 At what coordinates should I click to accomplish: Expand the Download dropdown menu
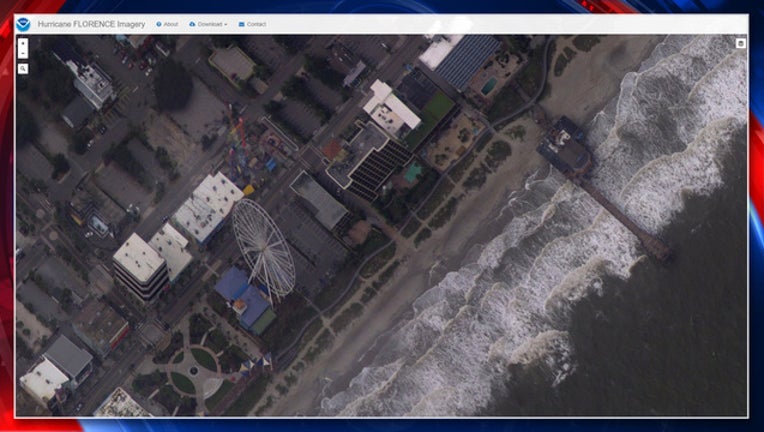coord(211,24)
